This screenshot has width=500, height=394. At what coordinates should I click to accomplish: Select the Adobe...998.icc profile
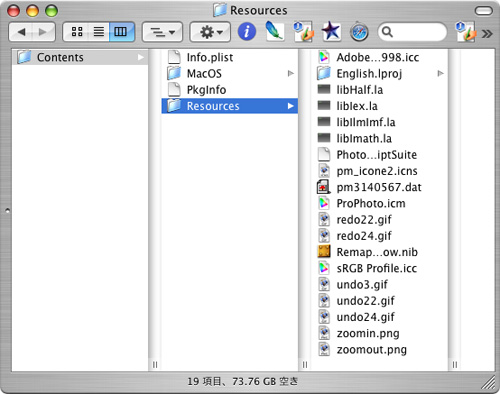coord(380,57)
